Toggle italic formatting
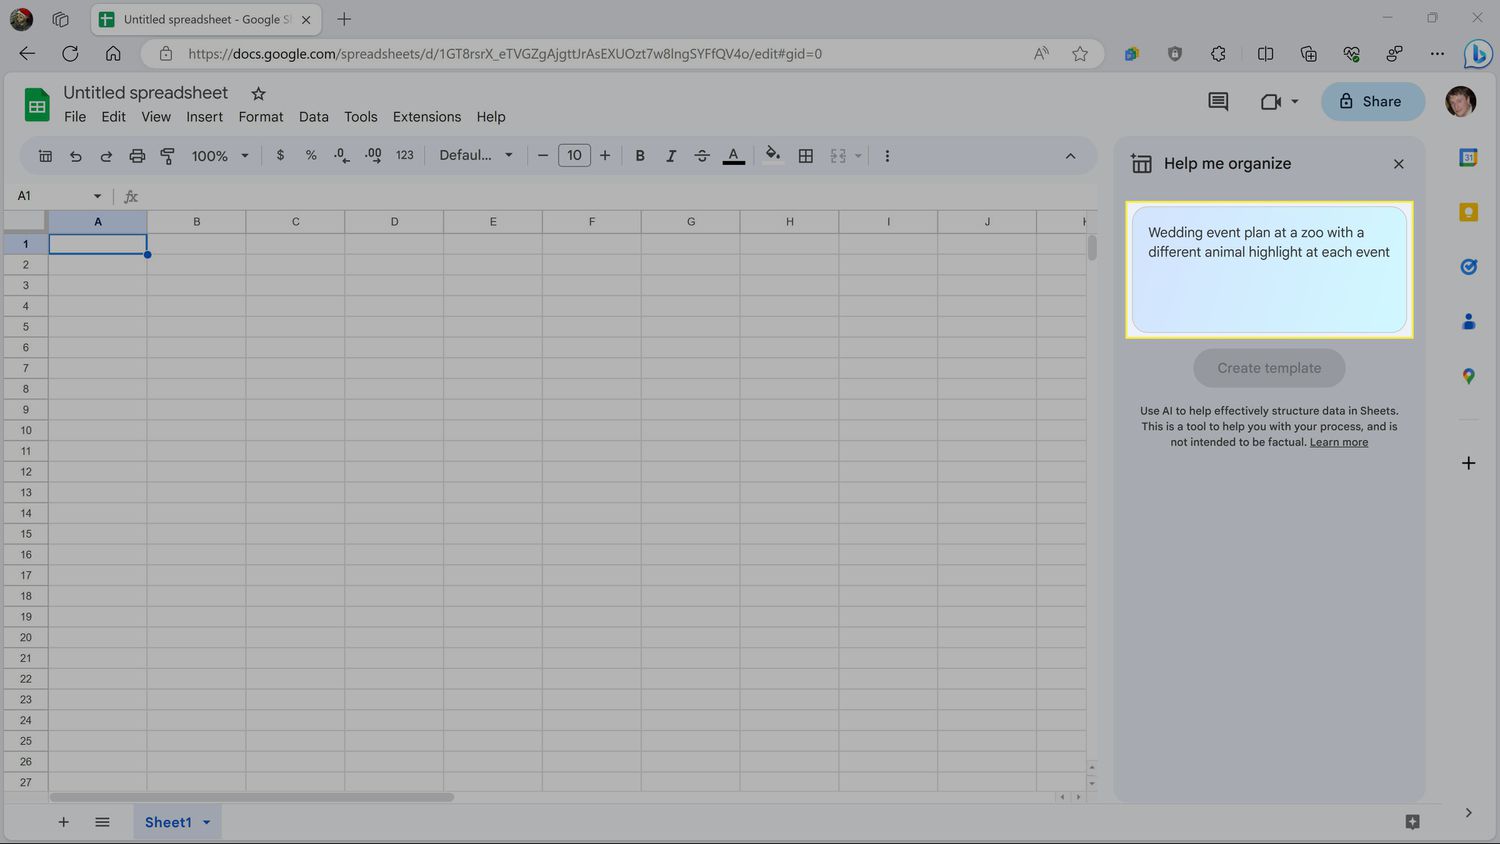 pos(671,156)
